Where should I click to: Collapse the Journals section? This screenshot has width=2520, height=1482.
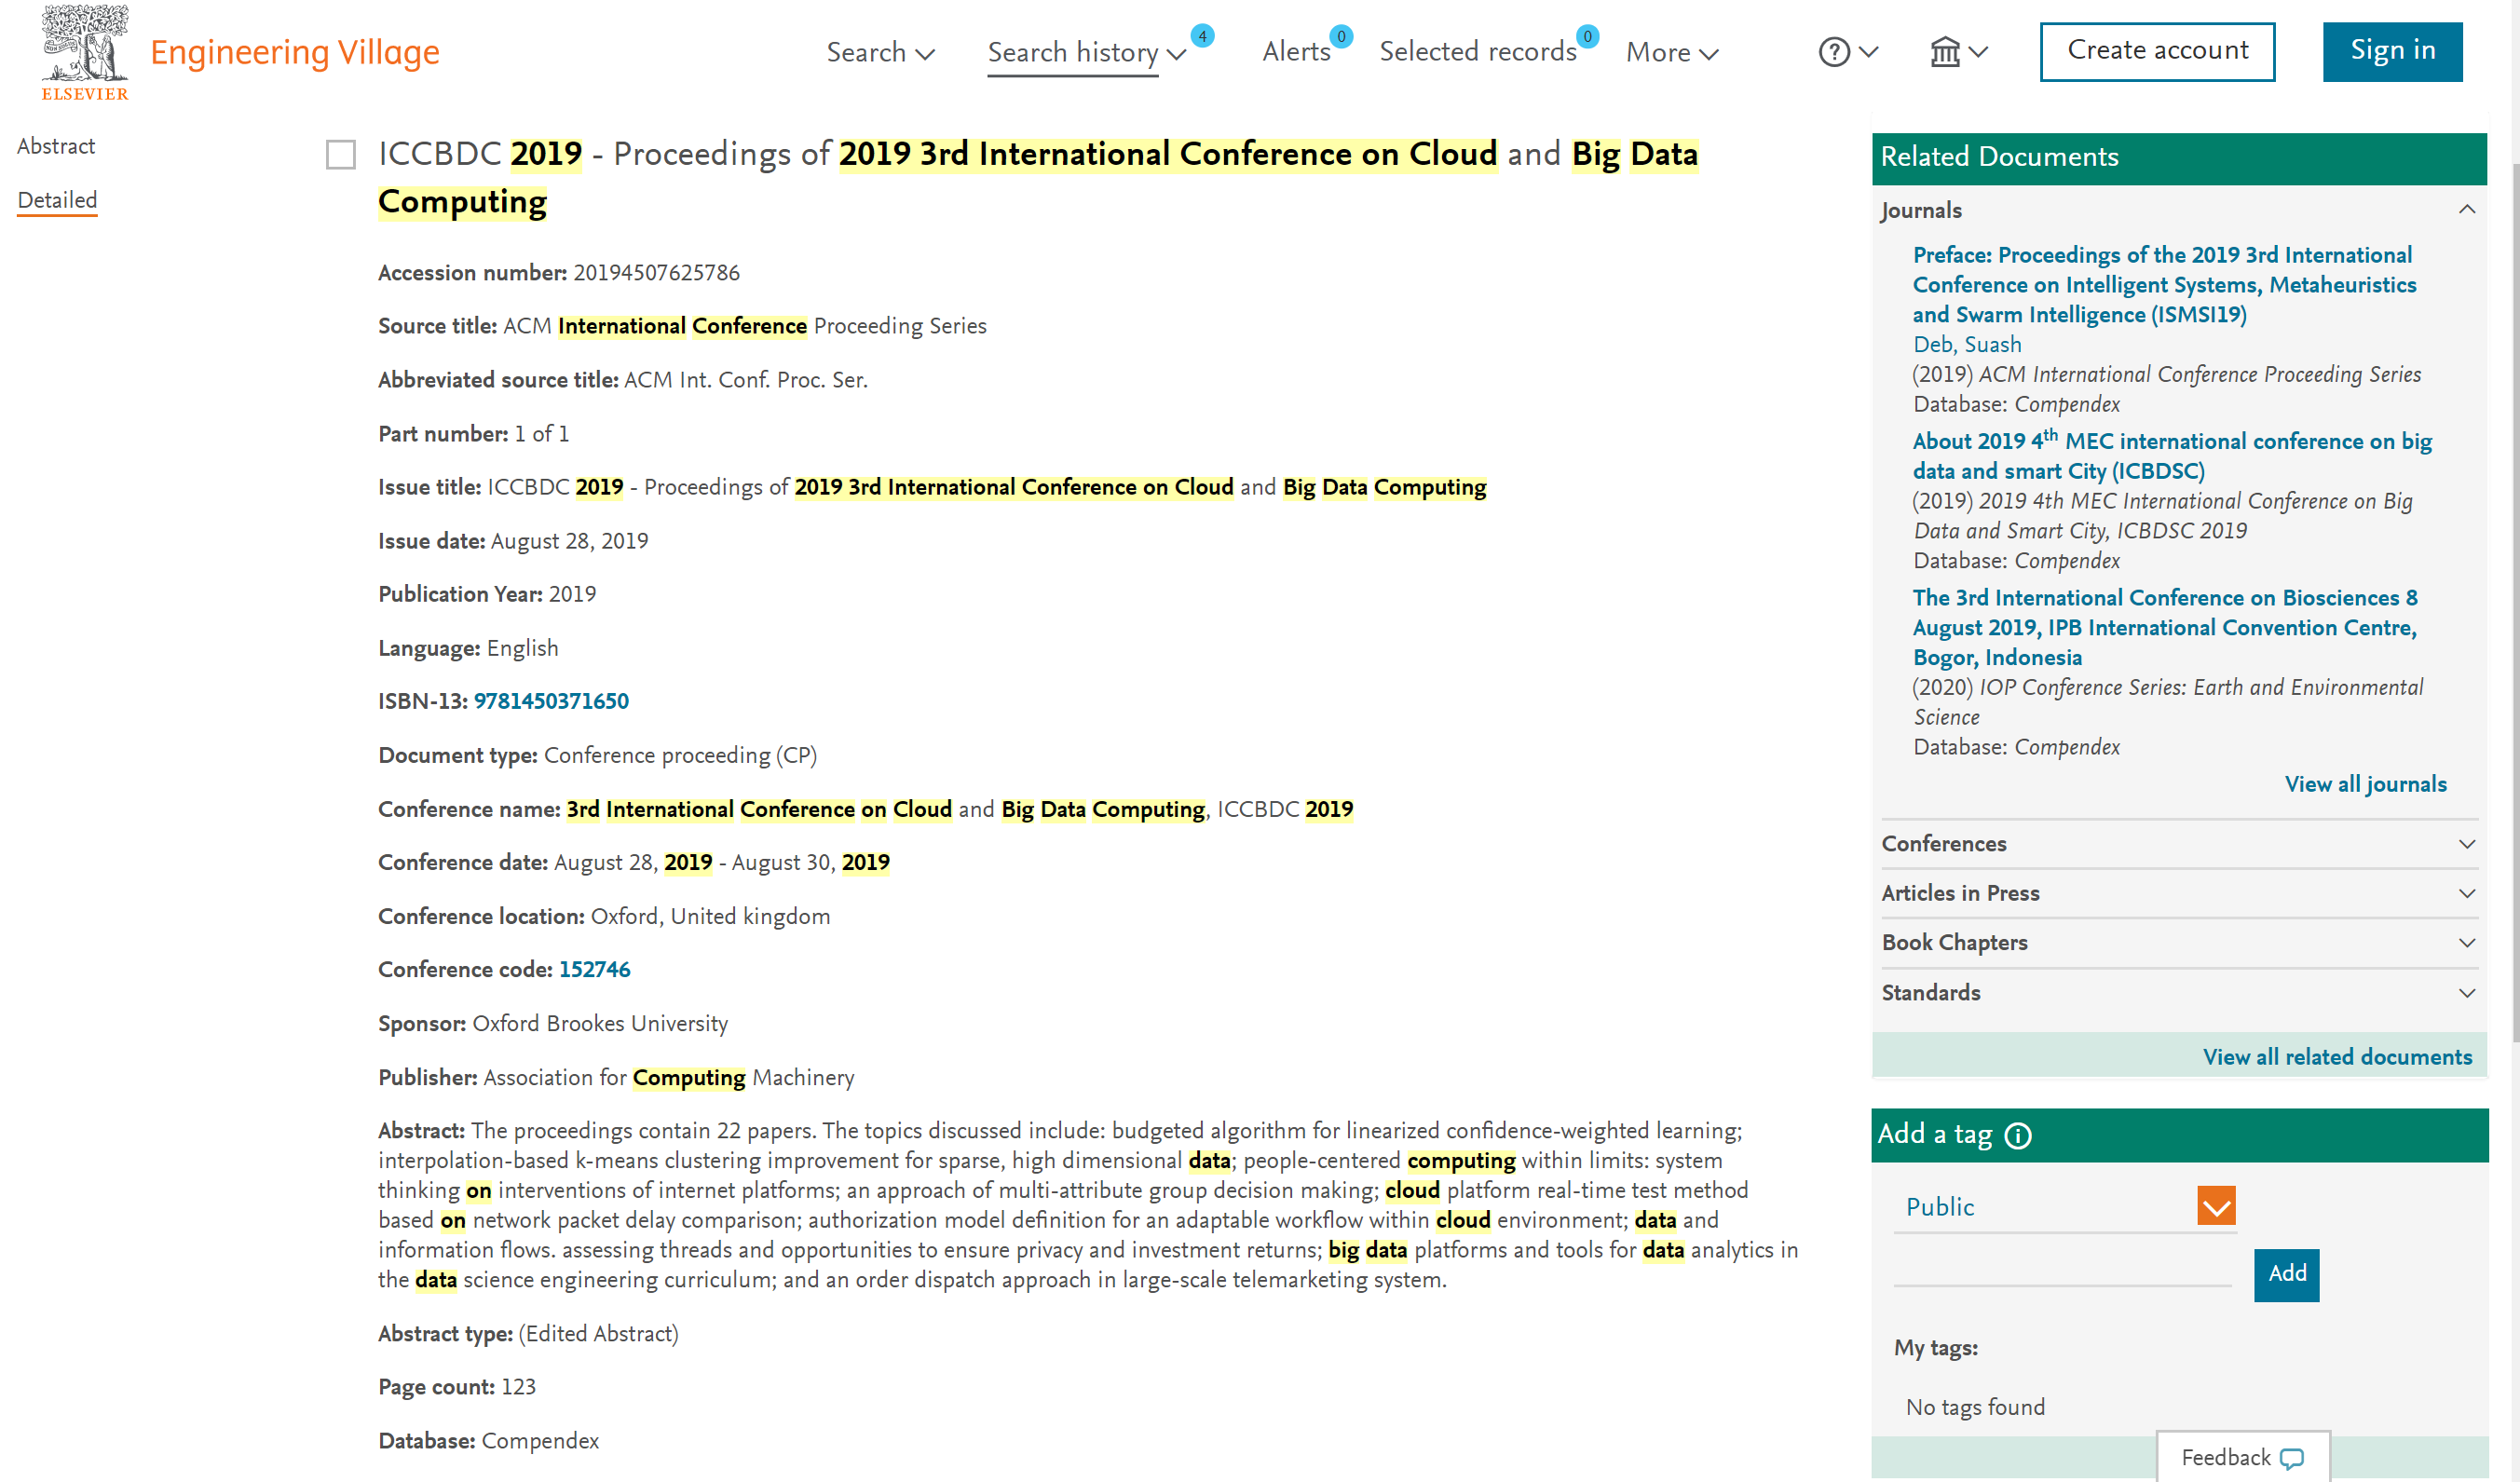tap(2466, 210)
